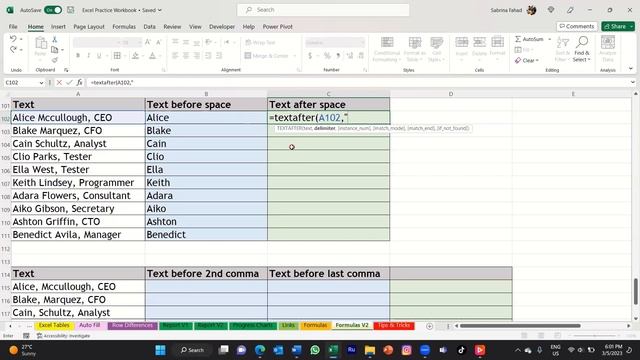This screenshot has height=360, width=640.
Task: Open the Insert ribbon tab
Action: [58, 27]
